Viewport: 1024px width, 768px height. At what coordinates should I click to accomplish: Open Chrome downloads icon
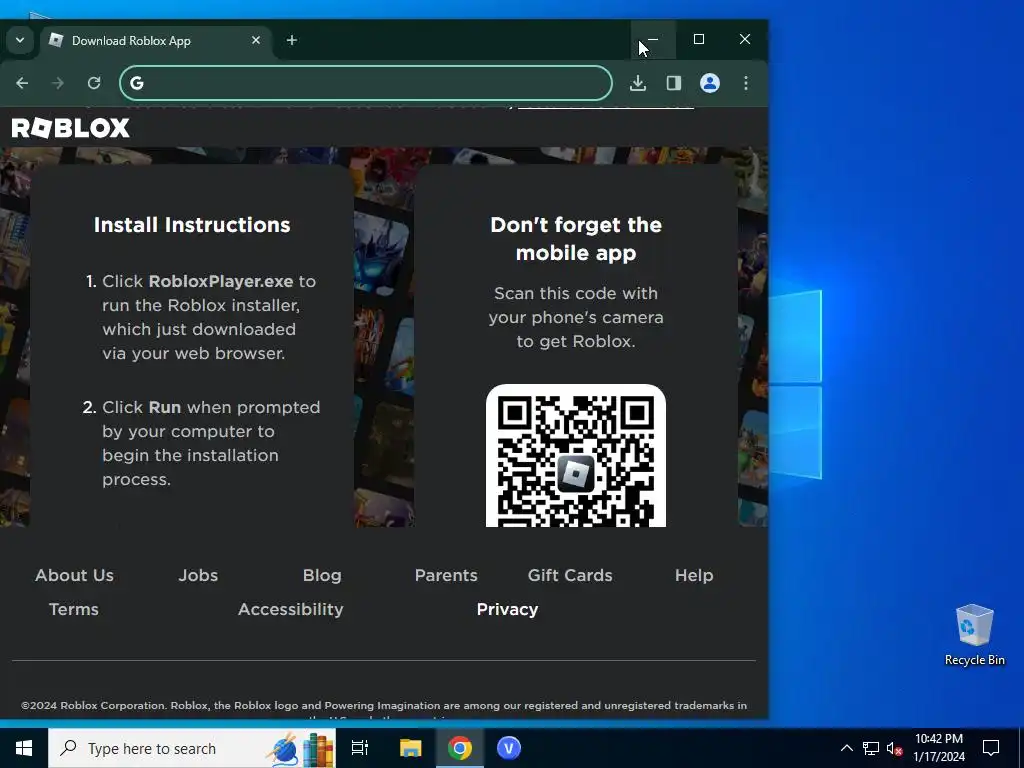pos(638,83)
